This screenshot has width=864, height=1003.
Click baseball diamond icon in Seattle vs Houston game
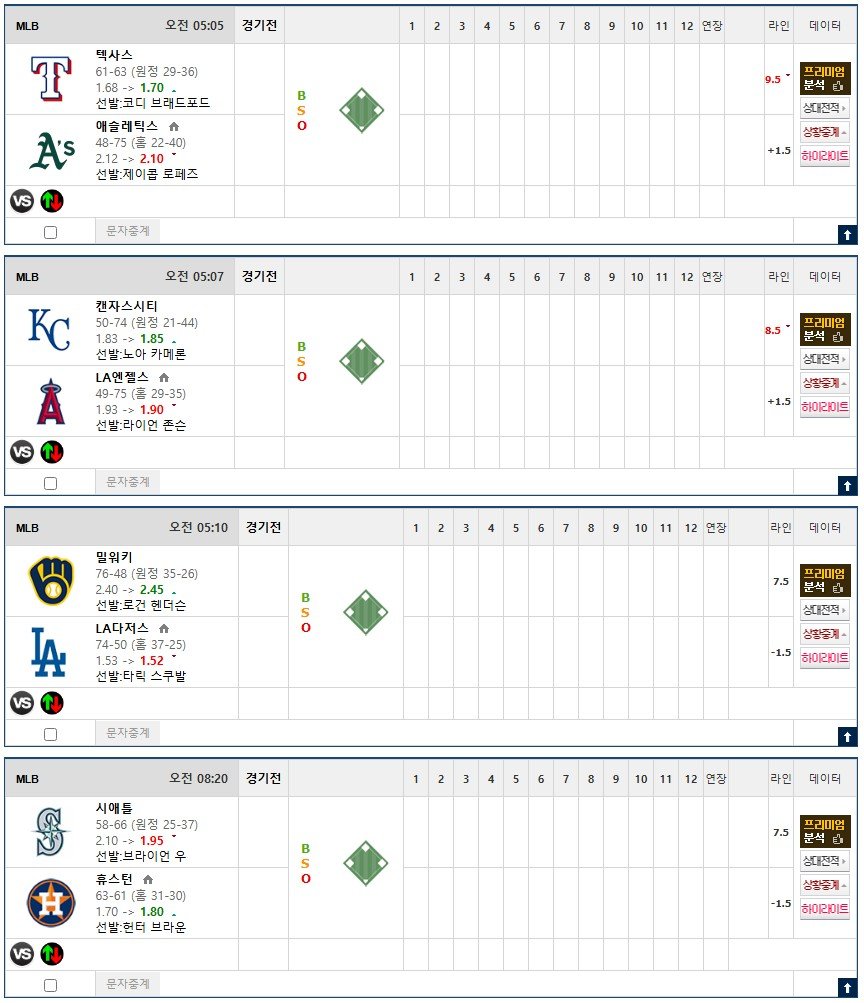pos(366,863)
